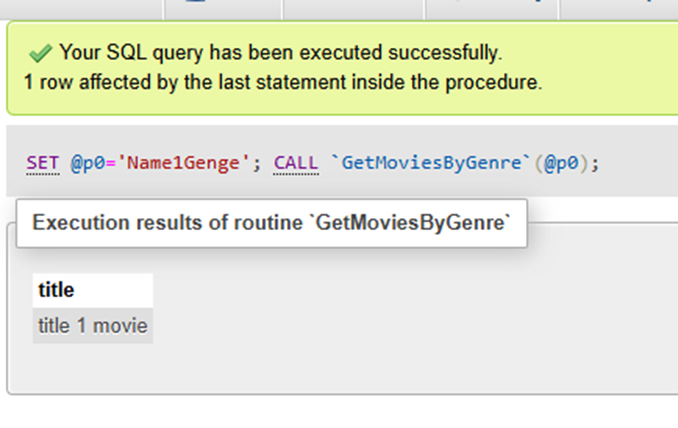Open the leftmost tab segment at top
This screenshot has height=428, width=678.
pos(81,10)
